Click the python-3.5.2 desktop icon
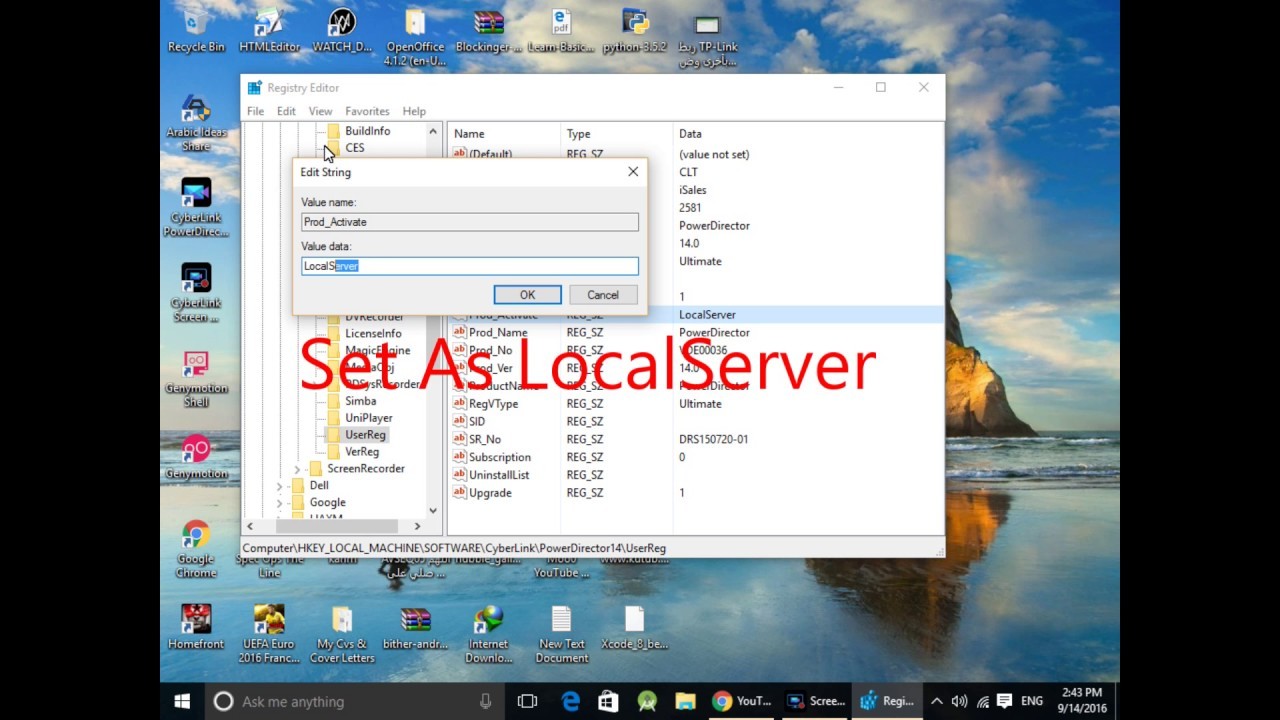The width and height of the screenshot is (1280, 720). pos(635,31)
